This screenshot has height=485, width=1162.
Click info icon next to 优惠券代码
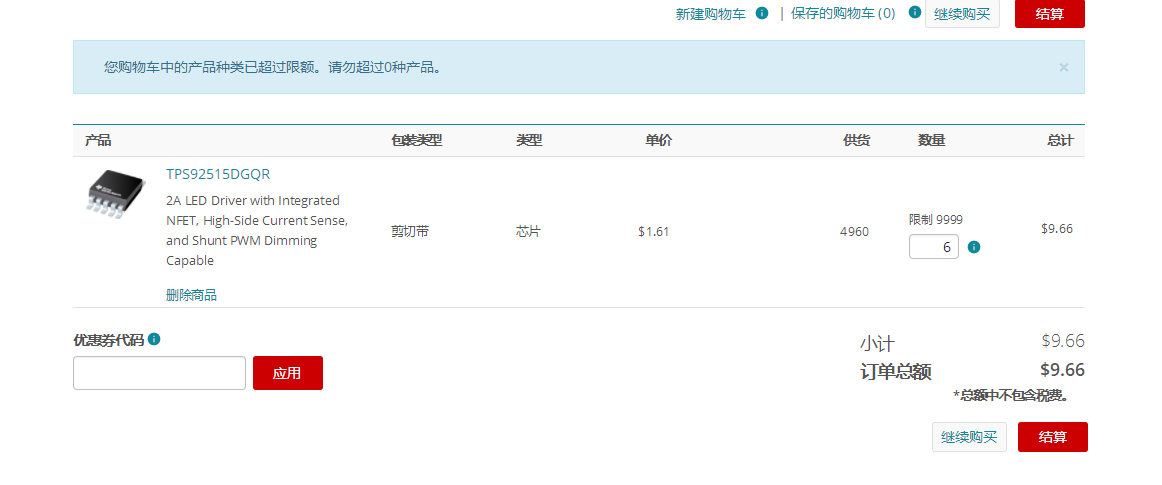click(154, 339)
